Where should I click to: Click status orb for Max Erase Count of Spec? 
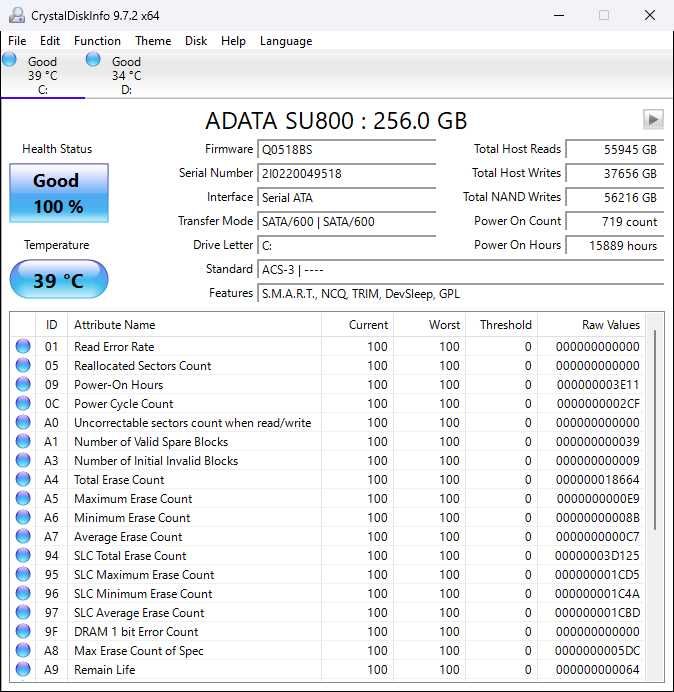[23, 650]
